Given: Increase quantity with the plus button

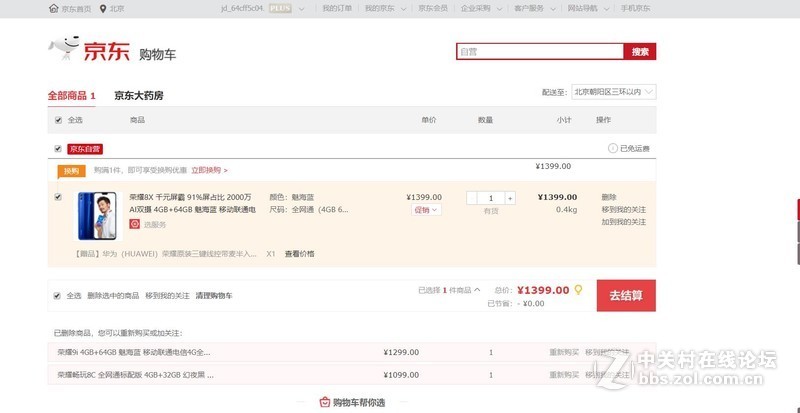Looking at the screenshot, I should click(510, 198).
